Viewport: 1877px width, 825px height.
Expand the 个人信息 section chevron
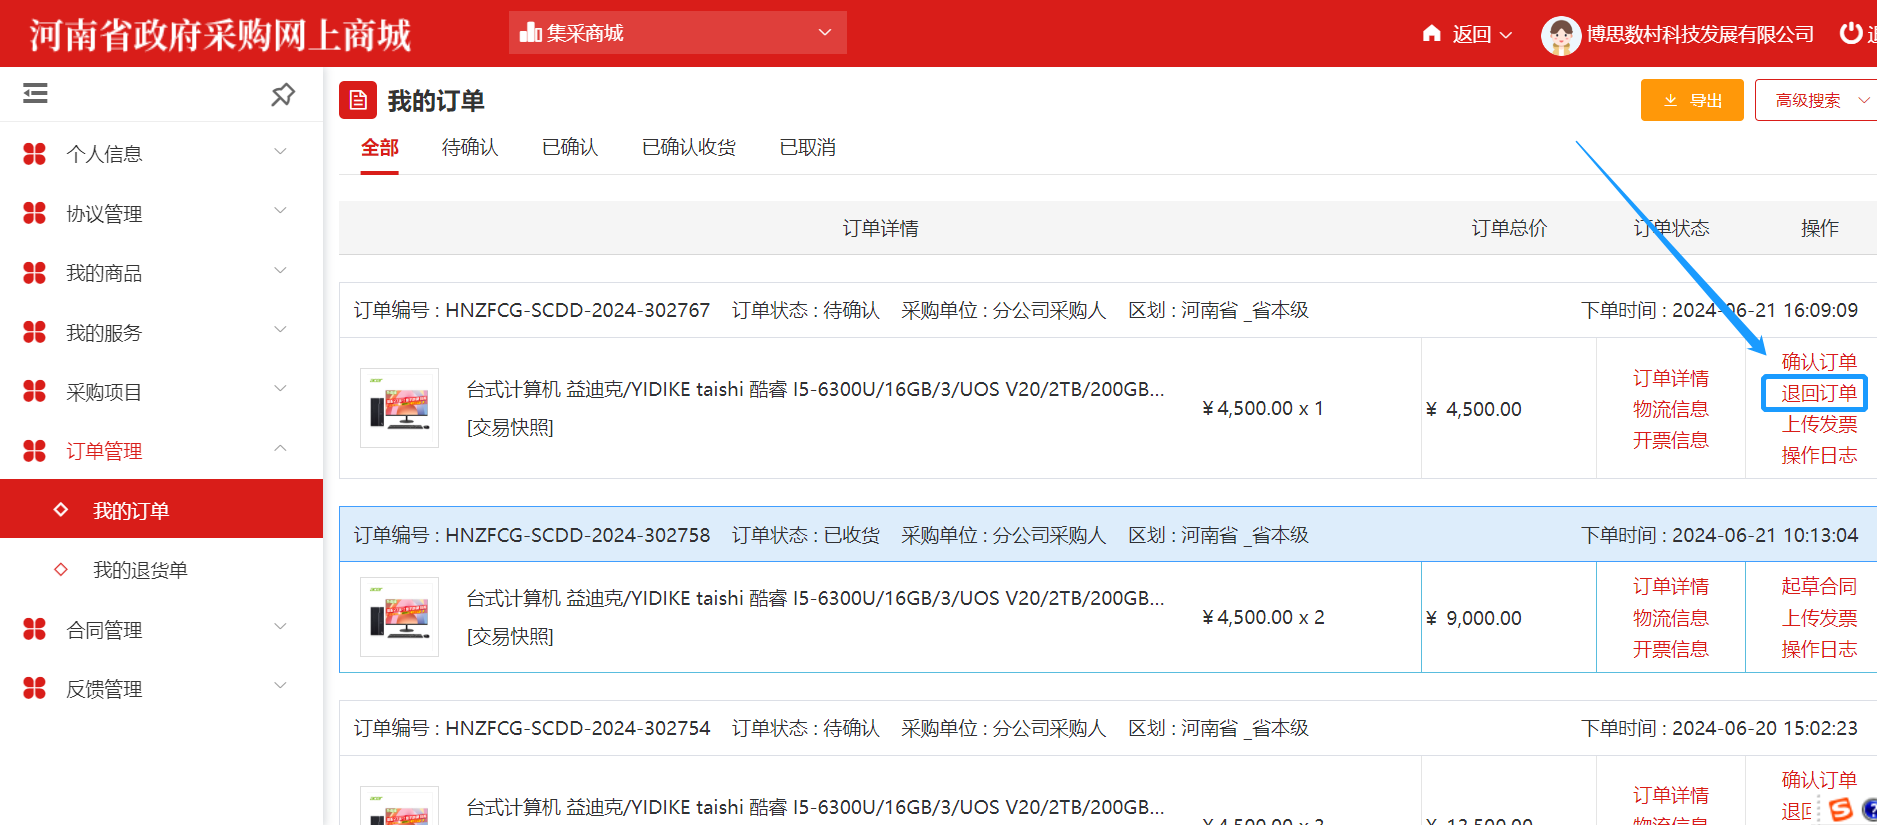pyautogui.click(x=281, y=152)
